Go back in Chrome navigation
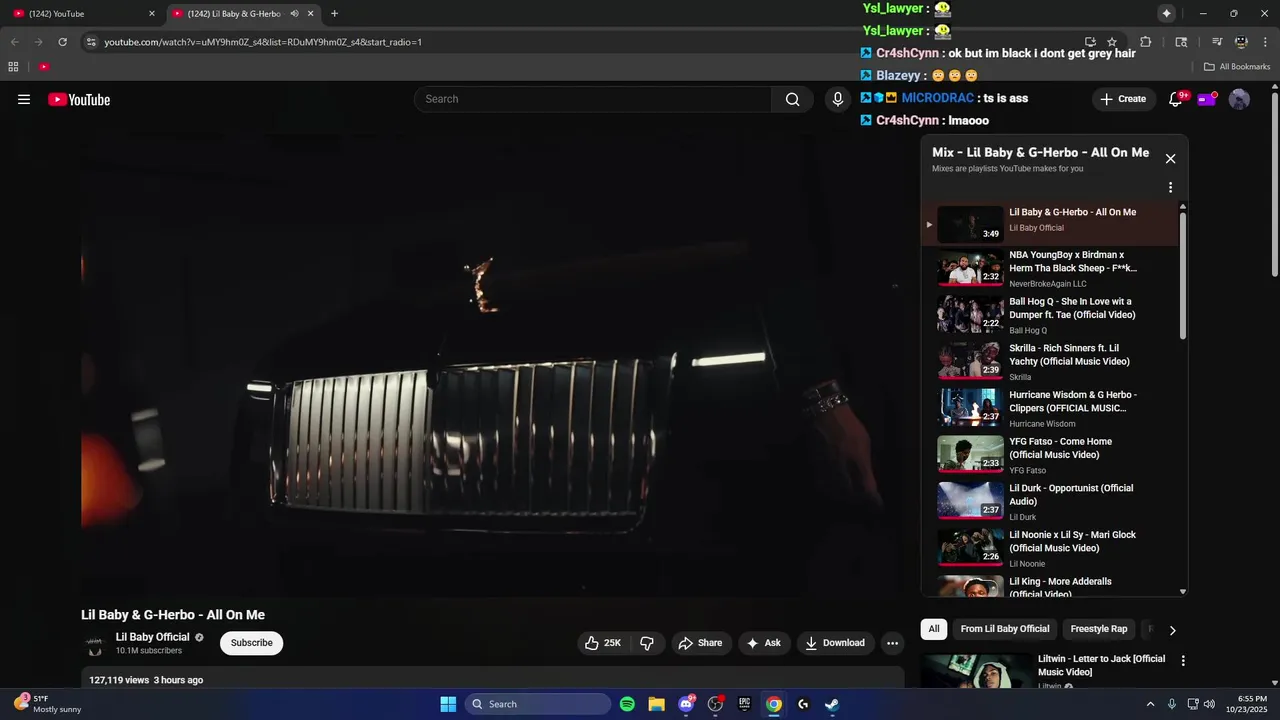Image resolution: width=1280 pixels, height=720 pixels. pos(14,42)
